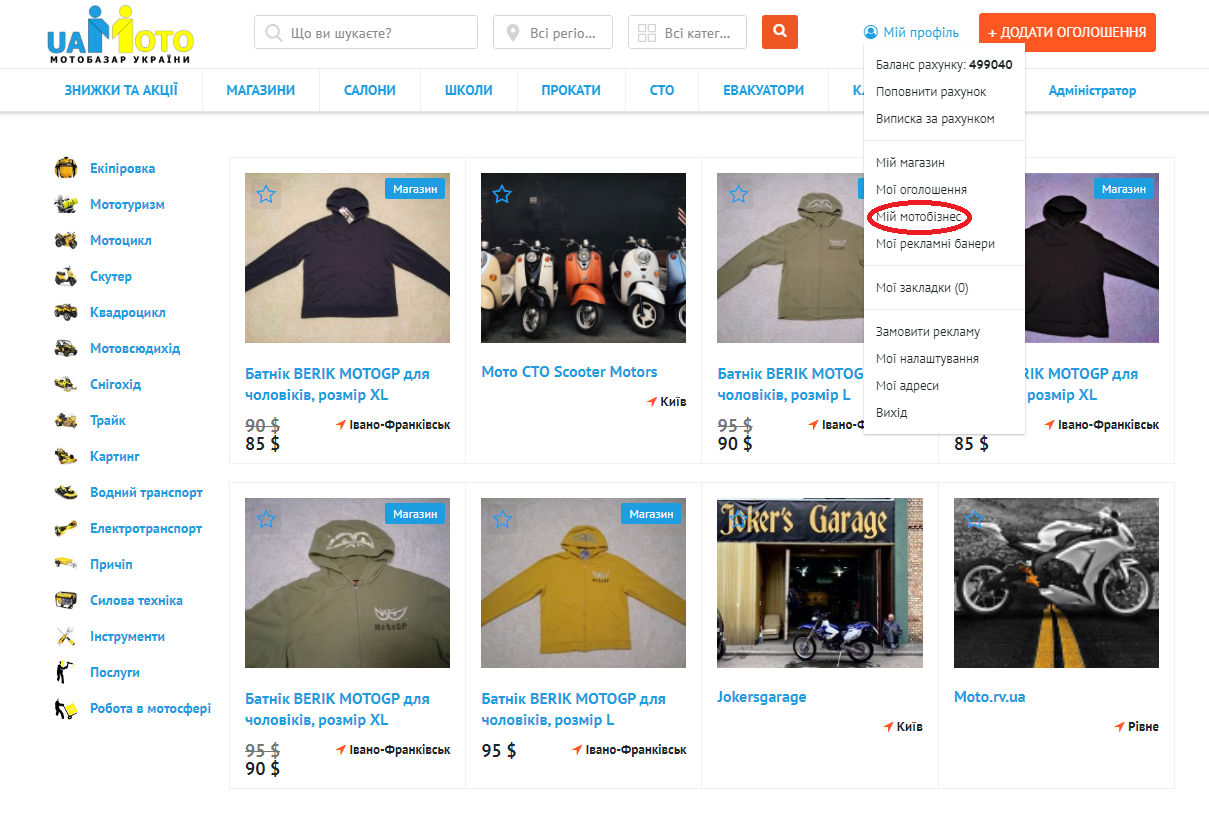The height and width of the screenshot is (816, 1209).
Task: Click the Квадроцикл ATV icon in sidebar
Action: click(x=66, y=312)
